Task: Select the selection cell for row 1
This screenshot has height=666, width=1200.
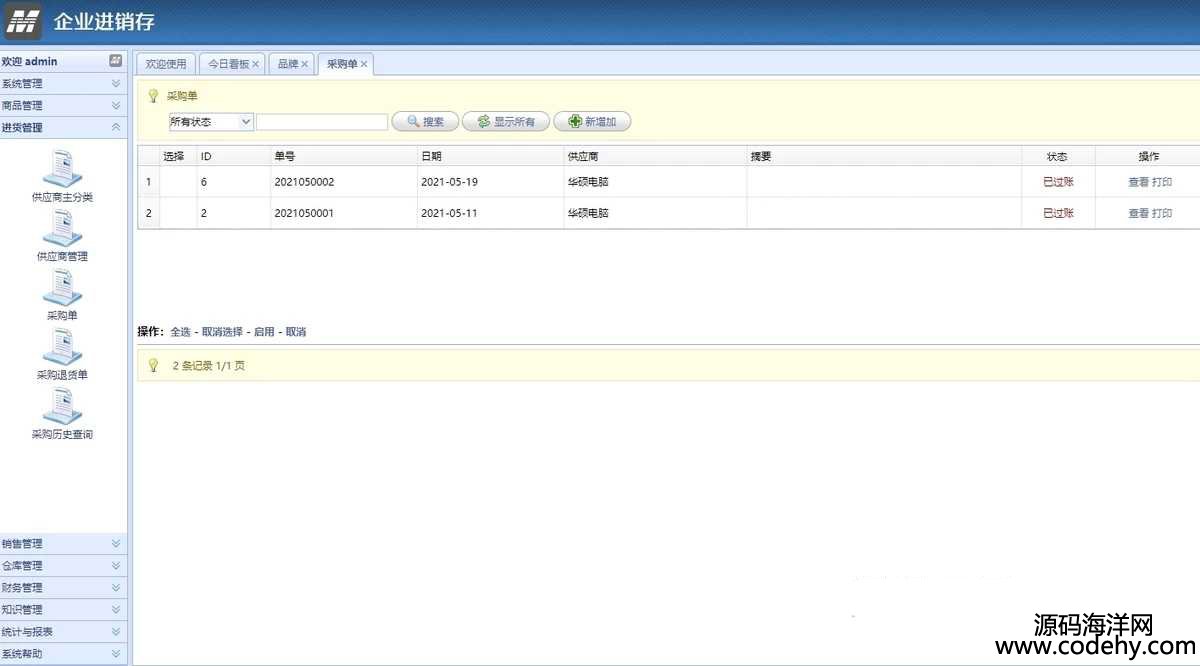Action: click(x=177, y=182)
